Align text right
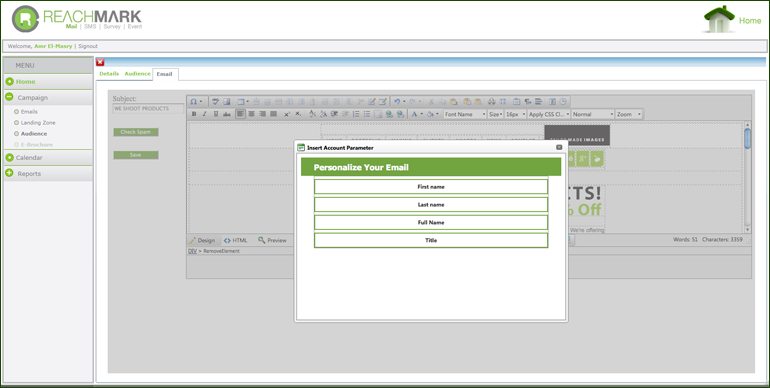 (x=262, y=114)
